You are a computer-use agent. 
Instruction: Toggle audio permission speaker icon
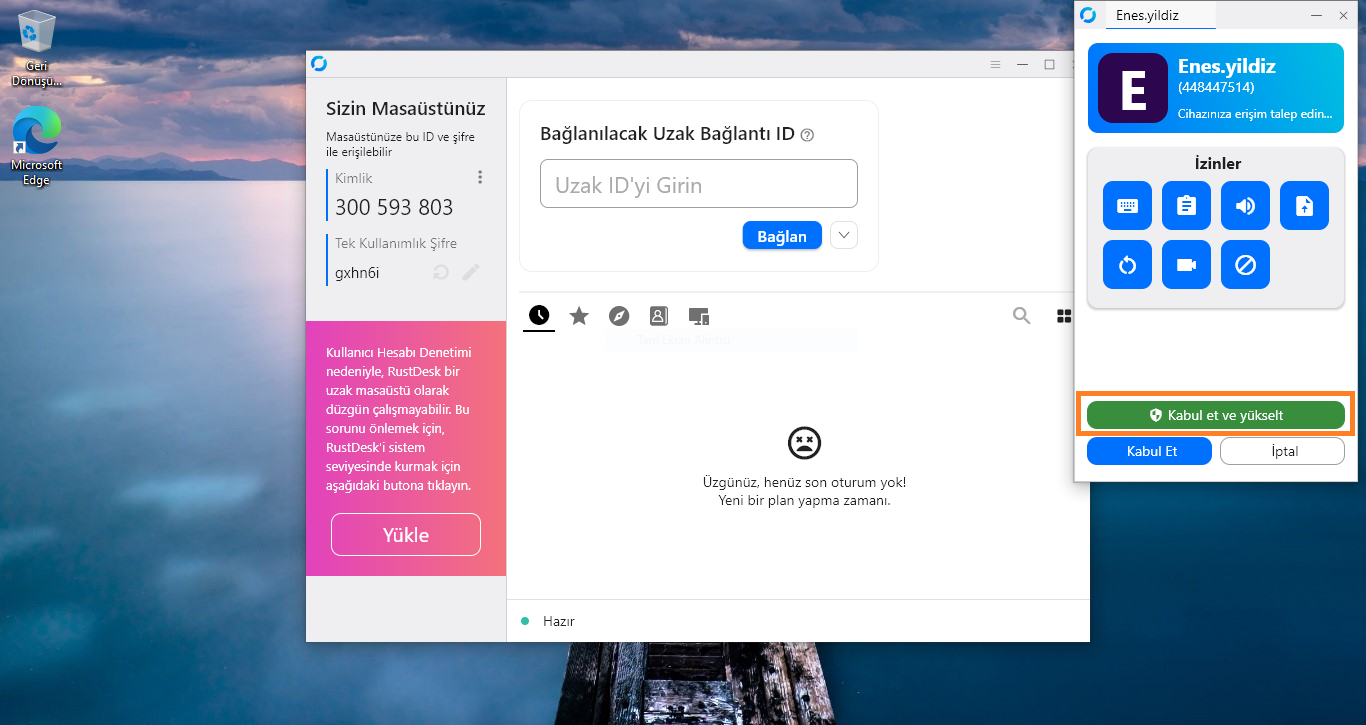pos(1245,206)
